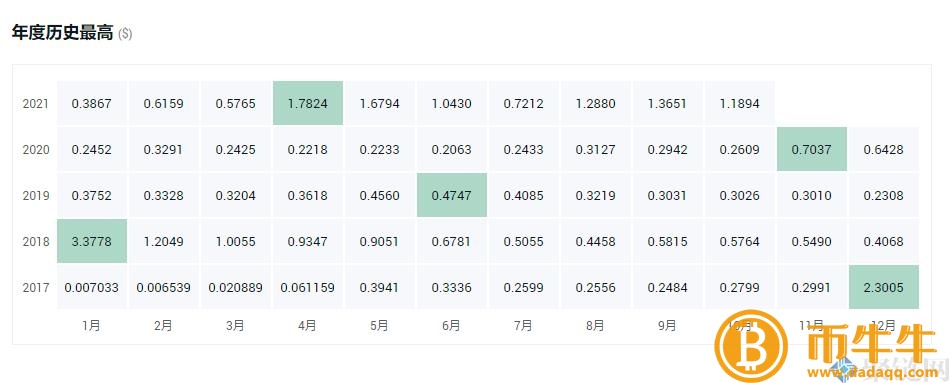Click the 1.2049 value for February 2018

[x=163, y=241]
